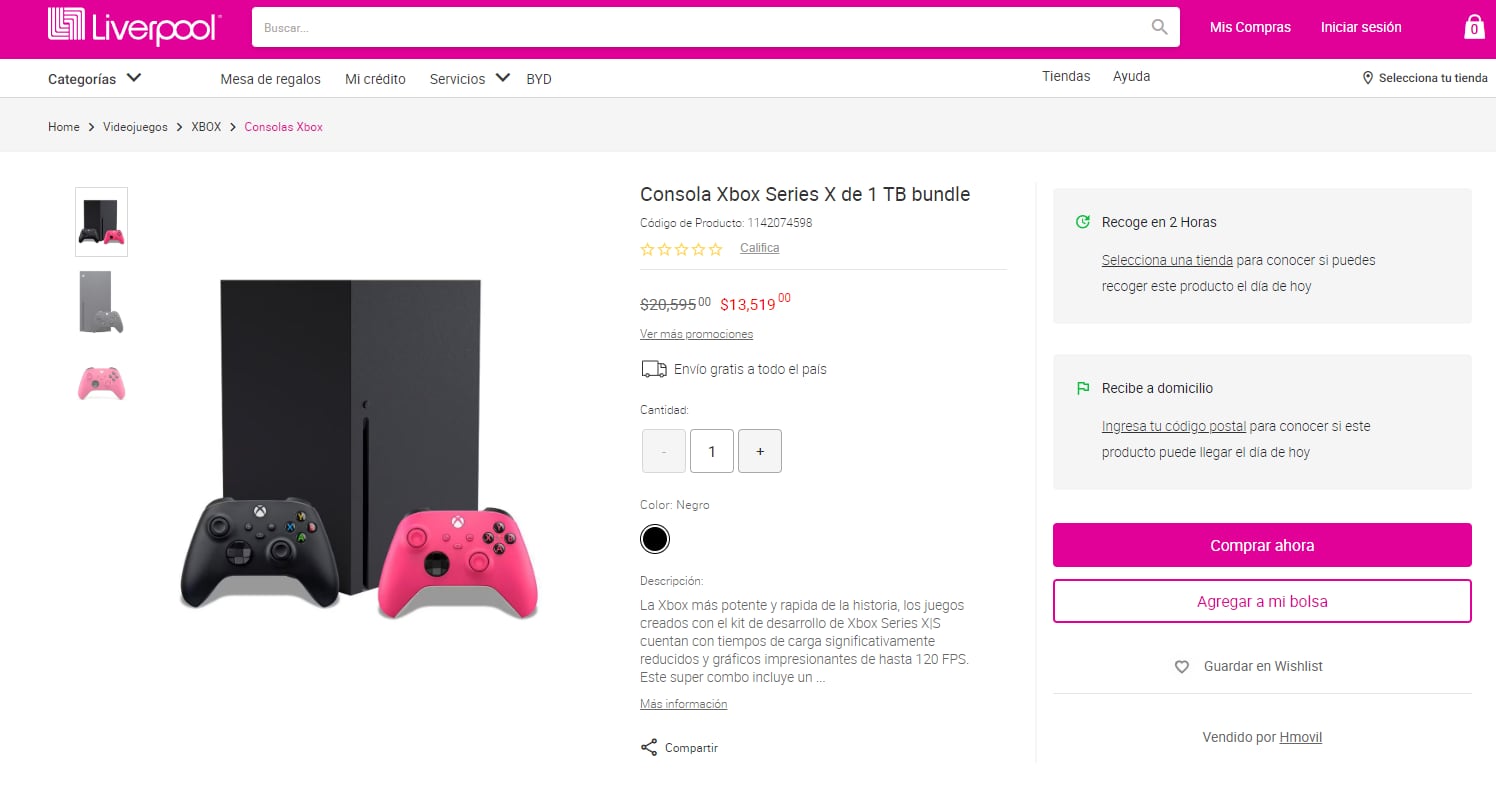1496x794 pixels.
Task: Click Agregar a mi bolsa button
Action: click(1262, 601)
